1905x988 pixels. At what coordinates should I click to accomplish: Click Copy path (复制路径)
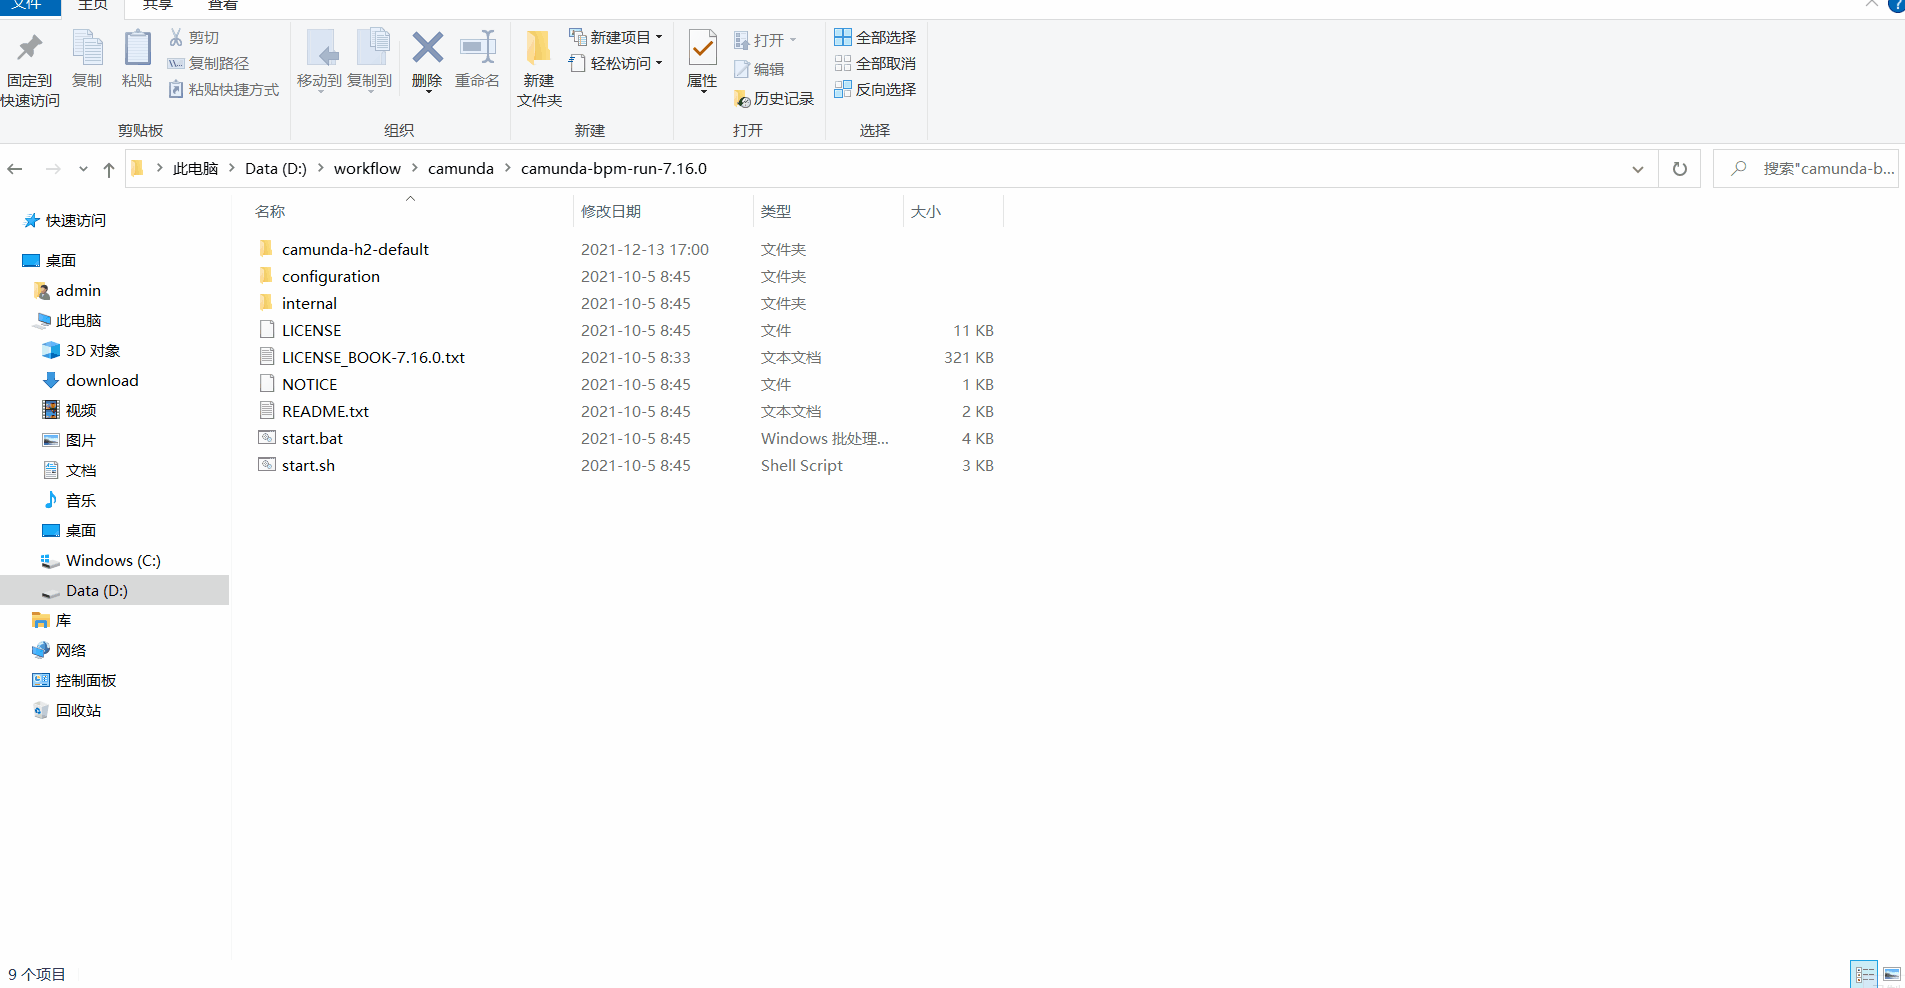208,63
